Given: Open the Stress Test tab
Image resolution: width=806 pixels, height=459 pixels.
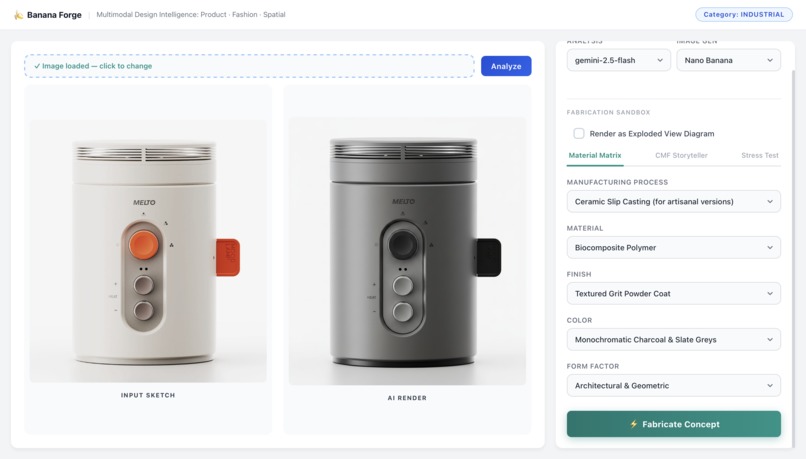Looking at the screenshot, I should point(760,155).
